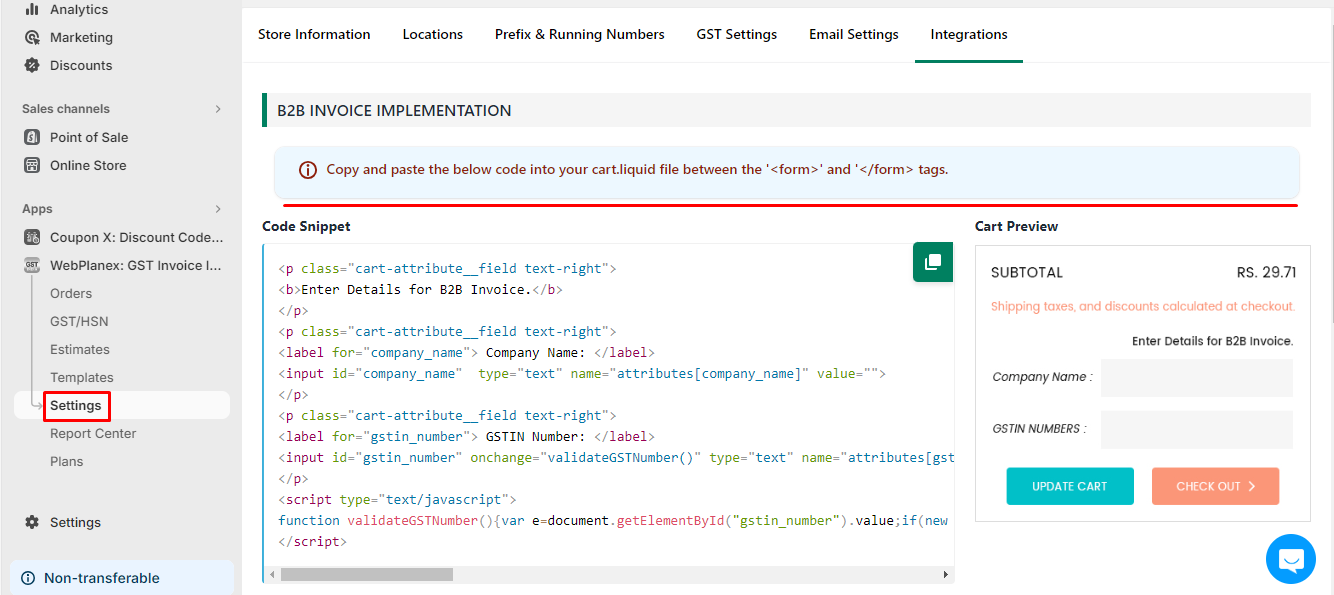Expand the Apps section chevron
Viewport: 1334px width, 595px height.
pos(218,209)
